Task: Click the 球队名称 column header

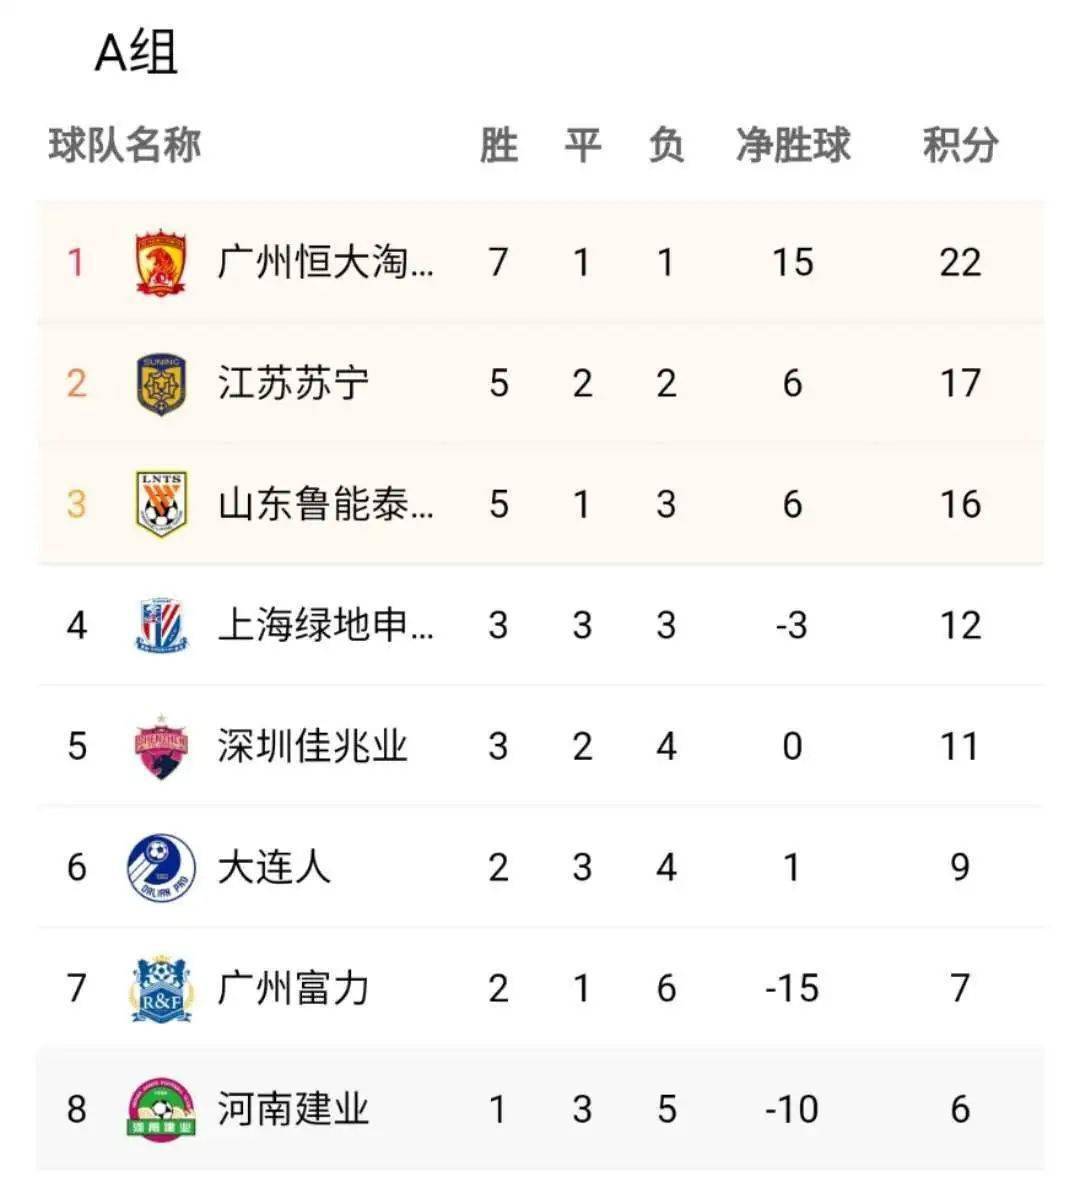Action: coord(125,145)
